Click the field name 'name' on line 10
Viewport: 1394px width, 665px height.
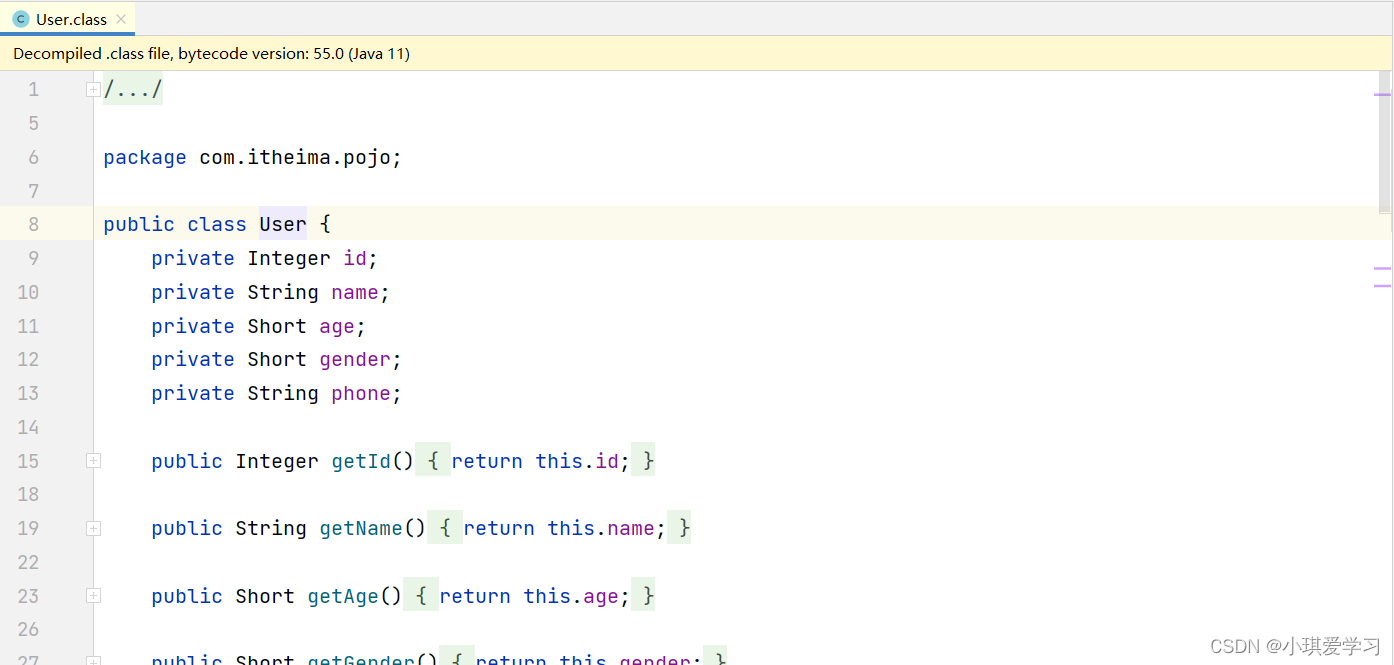pyautogui.click(x=355, y=292)
